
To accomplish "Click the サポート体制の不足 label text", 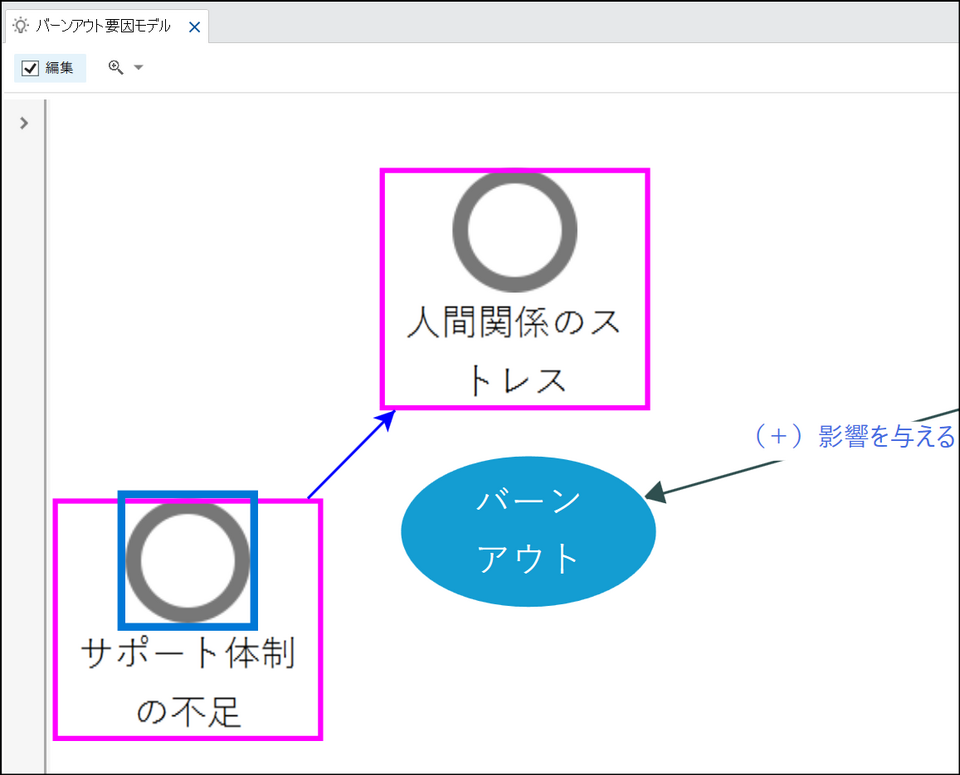I will point(188,682).
